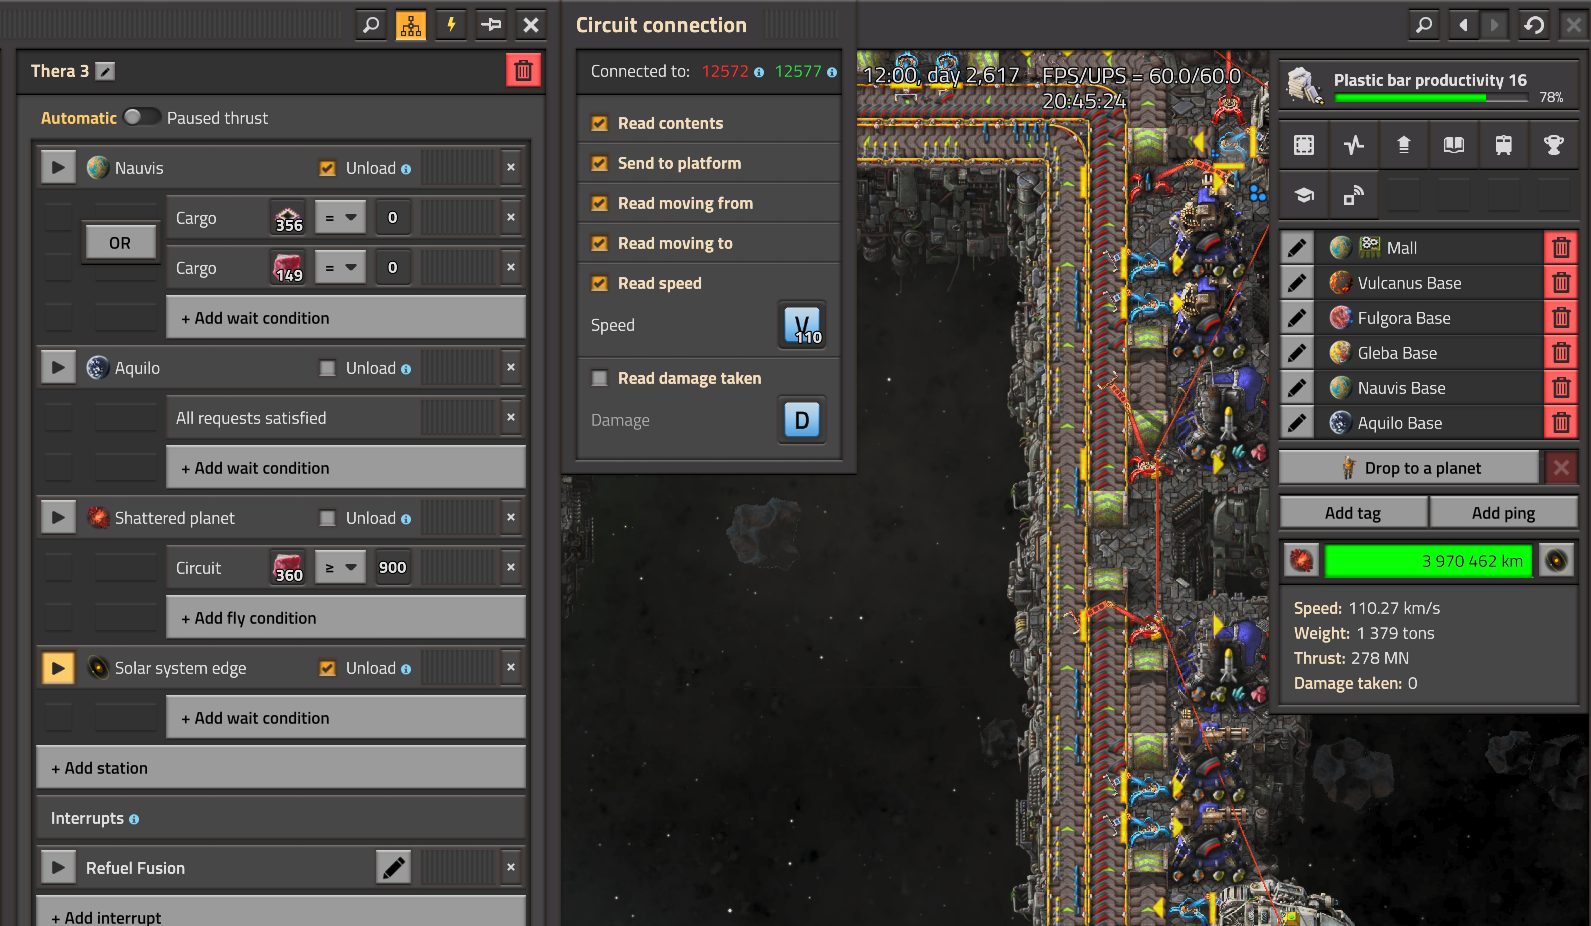
Task: Add fly condition under Shattered planet
Action: coord(346,618)
